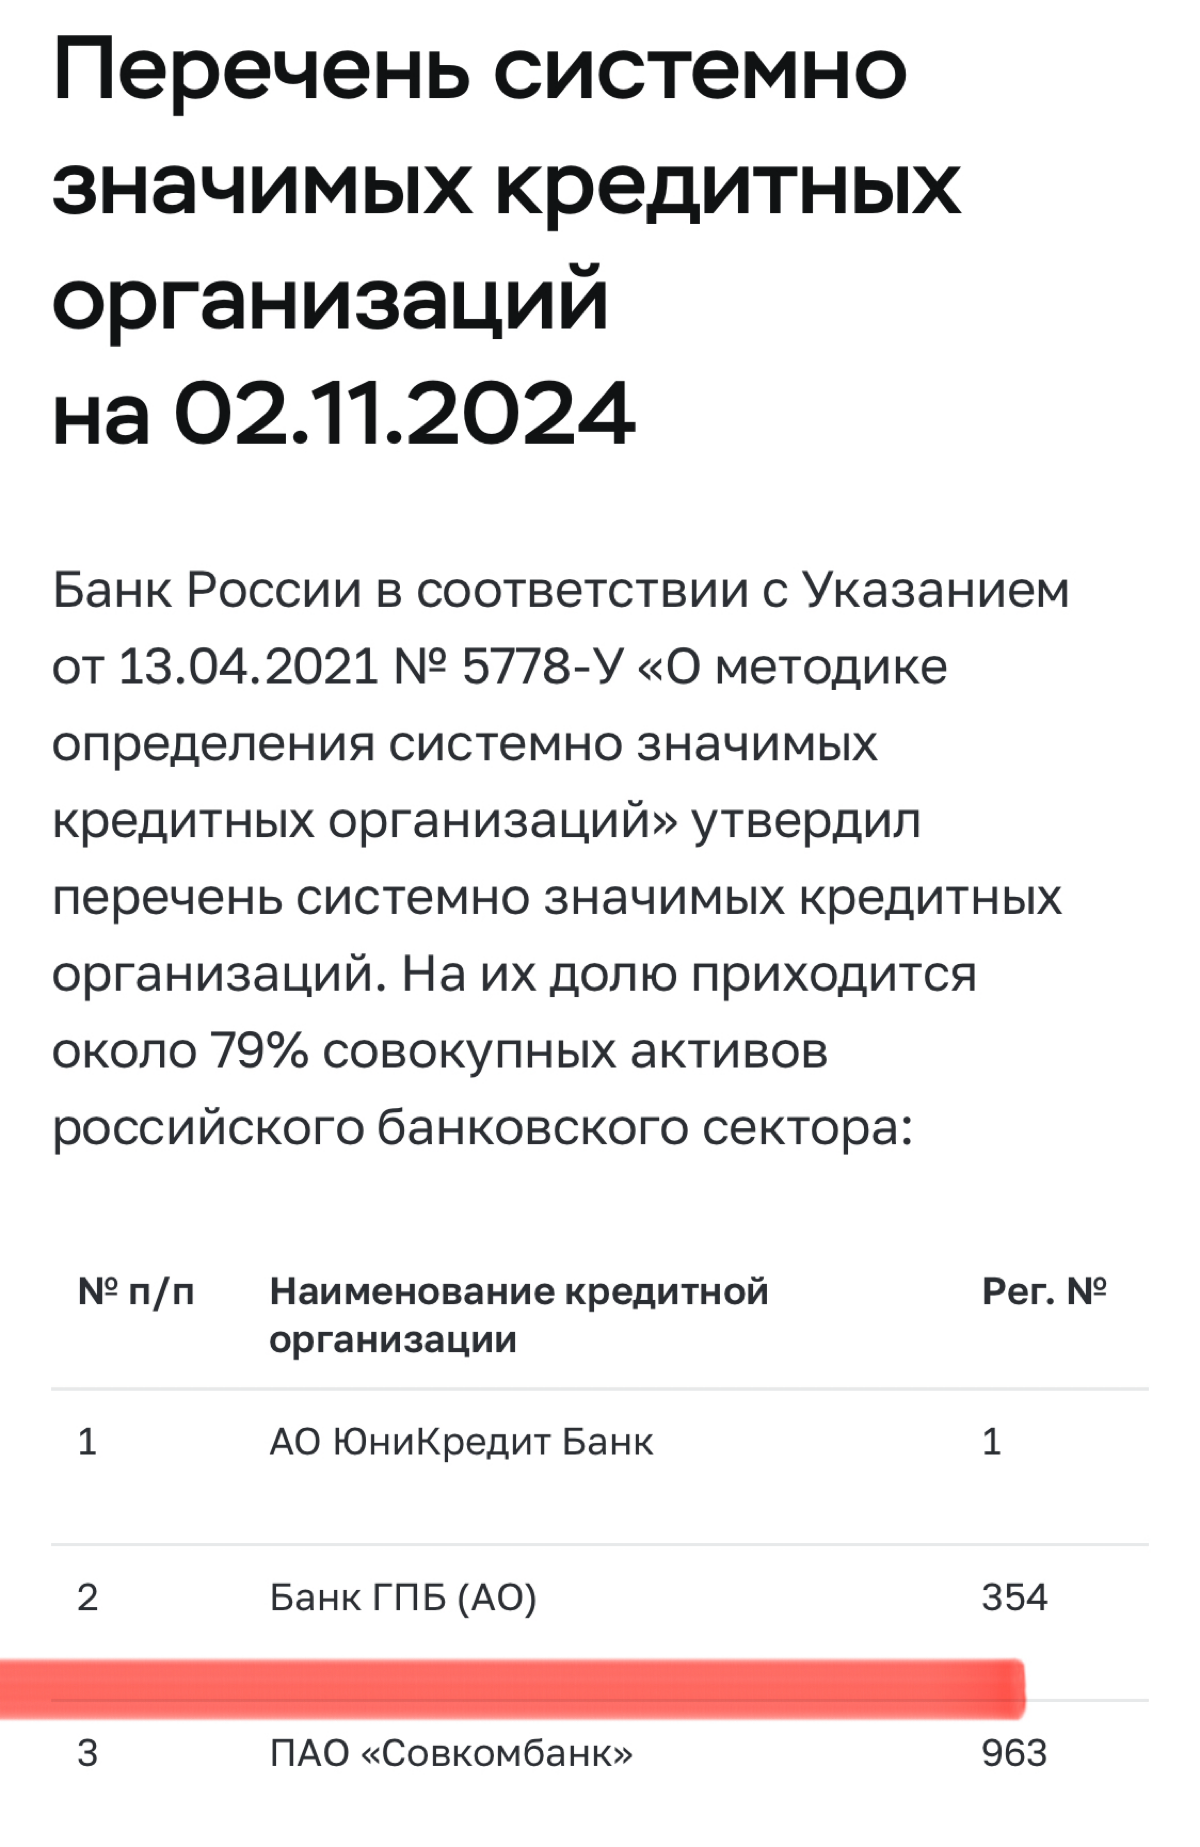Click the 'Рег. №' column header
Image resolution: width=1200 pixels, height=1847 pixels.
1044,1291
